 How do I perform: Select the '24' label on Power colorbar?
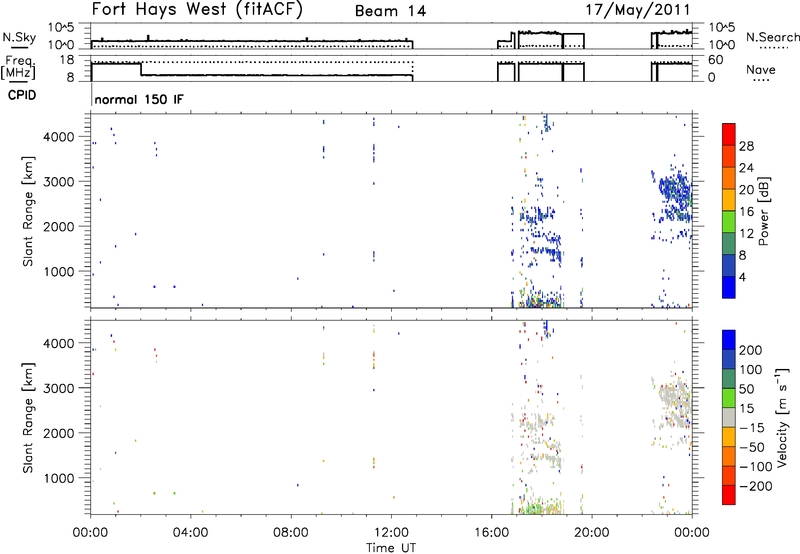(746, 168)
